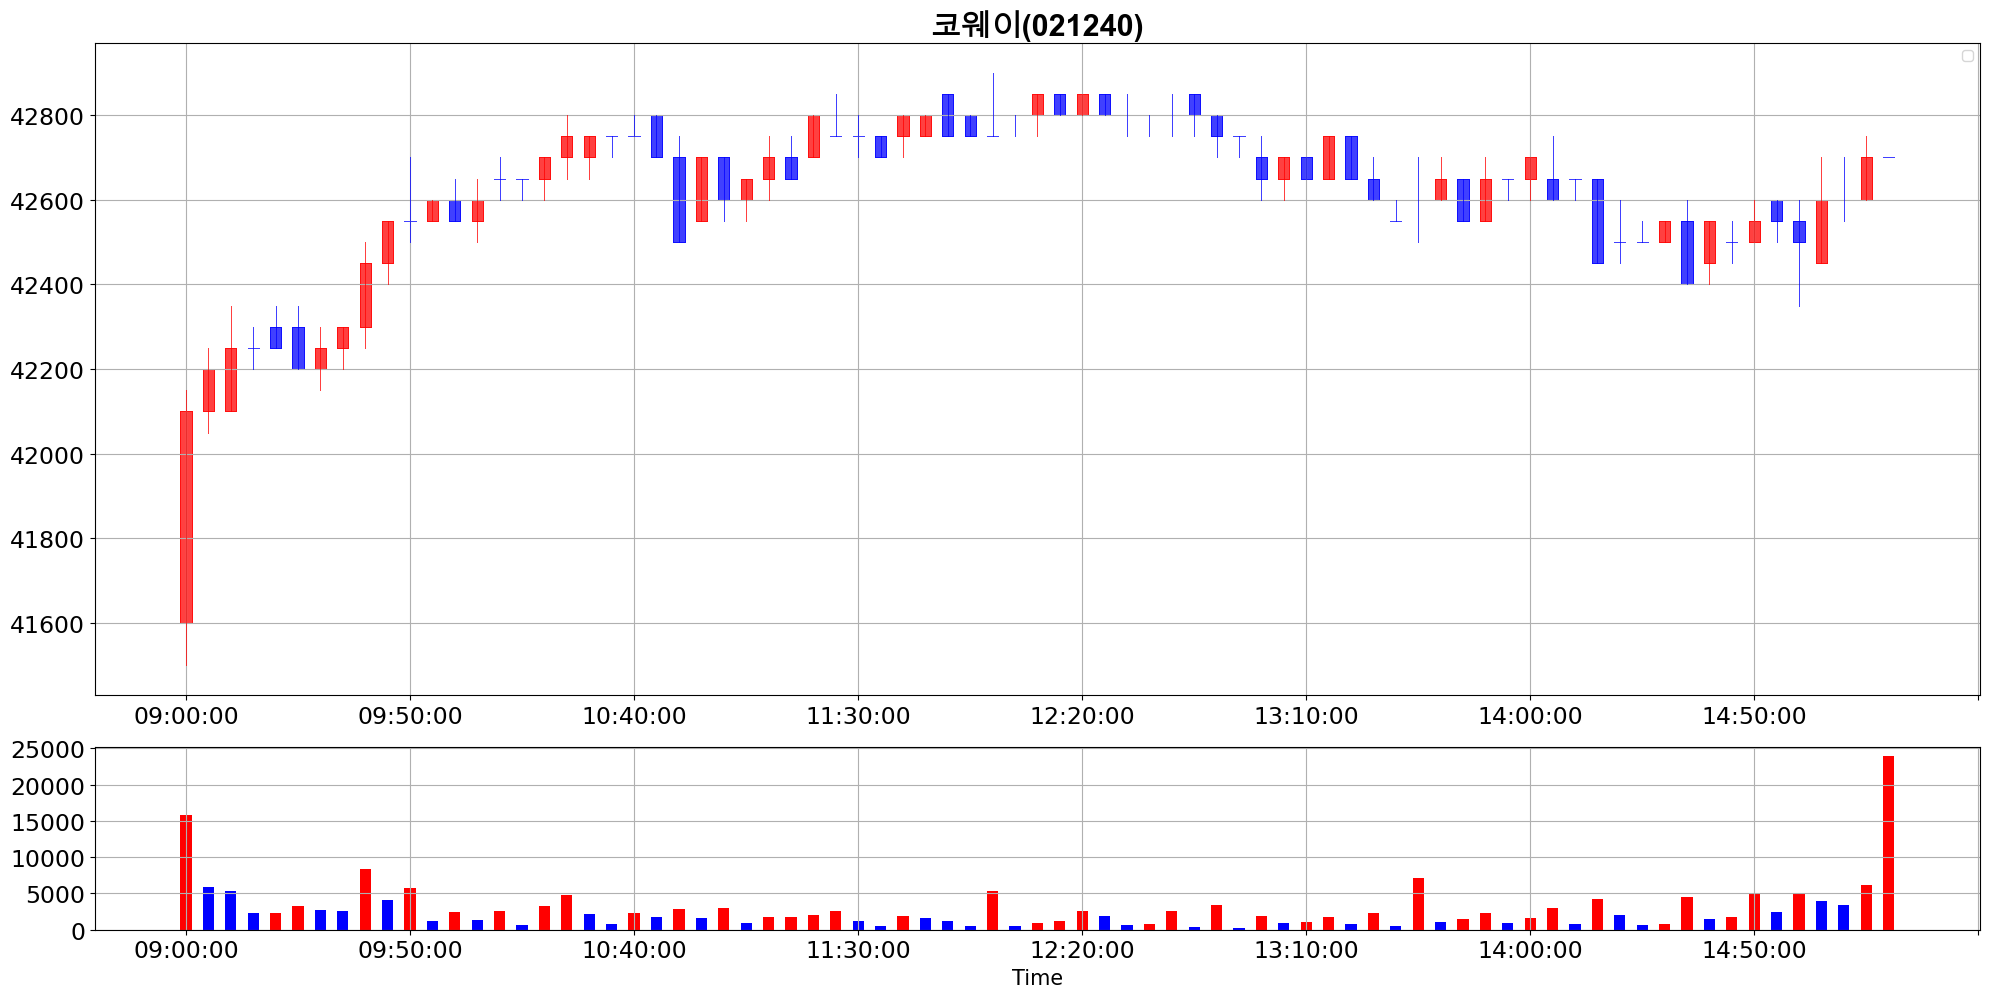Screen dimensions: 1989x998
Task: Click the 41800 price axis label
Action: click(47, 540)
